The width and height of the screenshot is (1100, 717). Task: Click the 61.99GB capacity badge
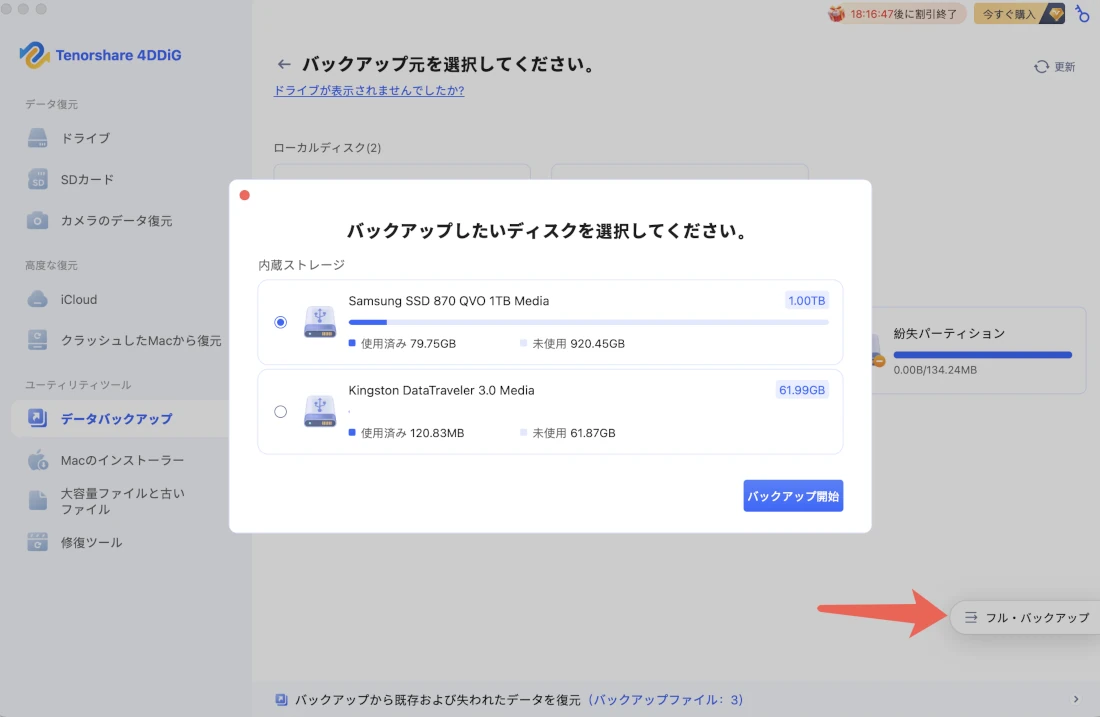point(802,390)
